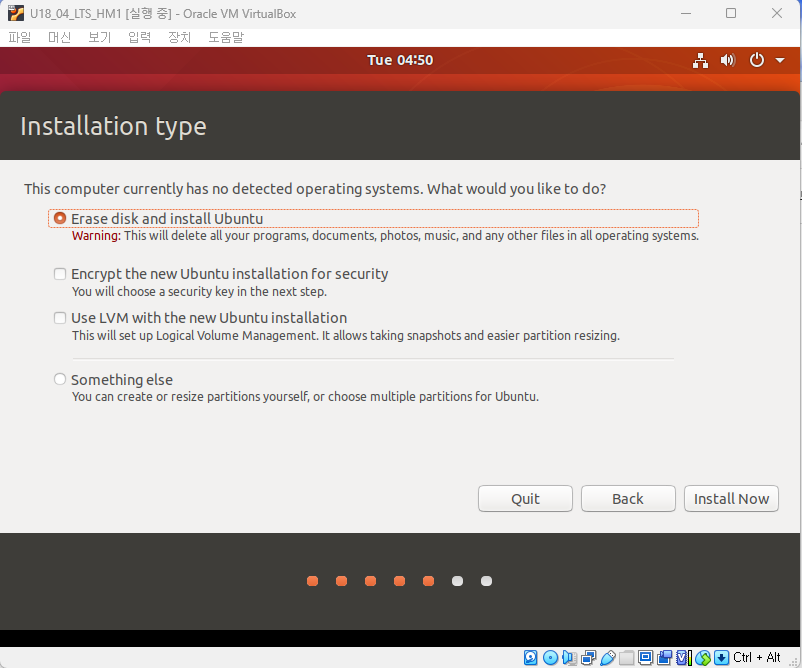The width and height of the screenshot is (802, 668).
Task: Select Erase disk and install Ubuntu
Action: (60, 218)
